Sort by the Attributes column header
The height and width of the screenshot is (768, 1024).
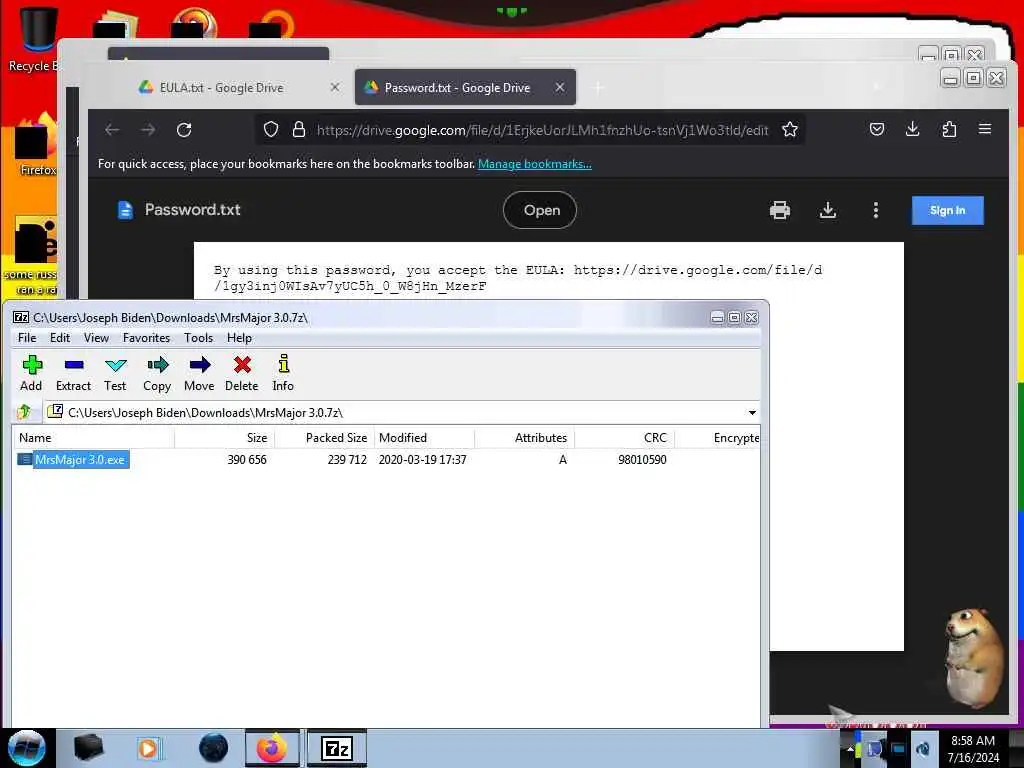click(x=524, y=438)
